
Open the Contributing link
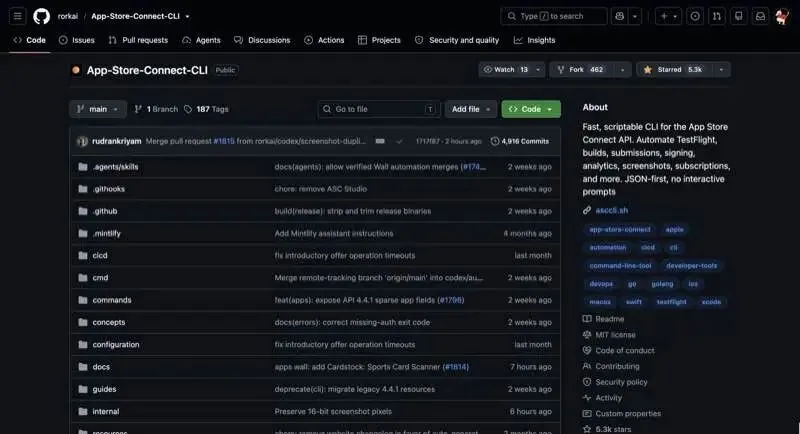click(617, 366)
